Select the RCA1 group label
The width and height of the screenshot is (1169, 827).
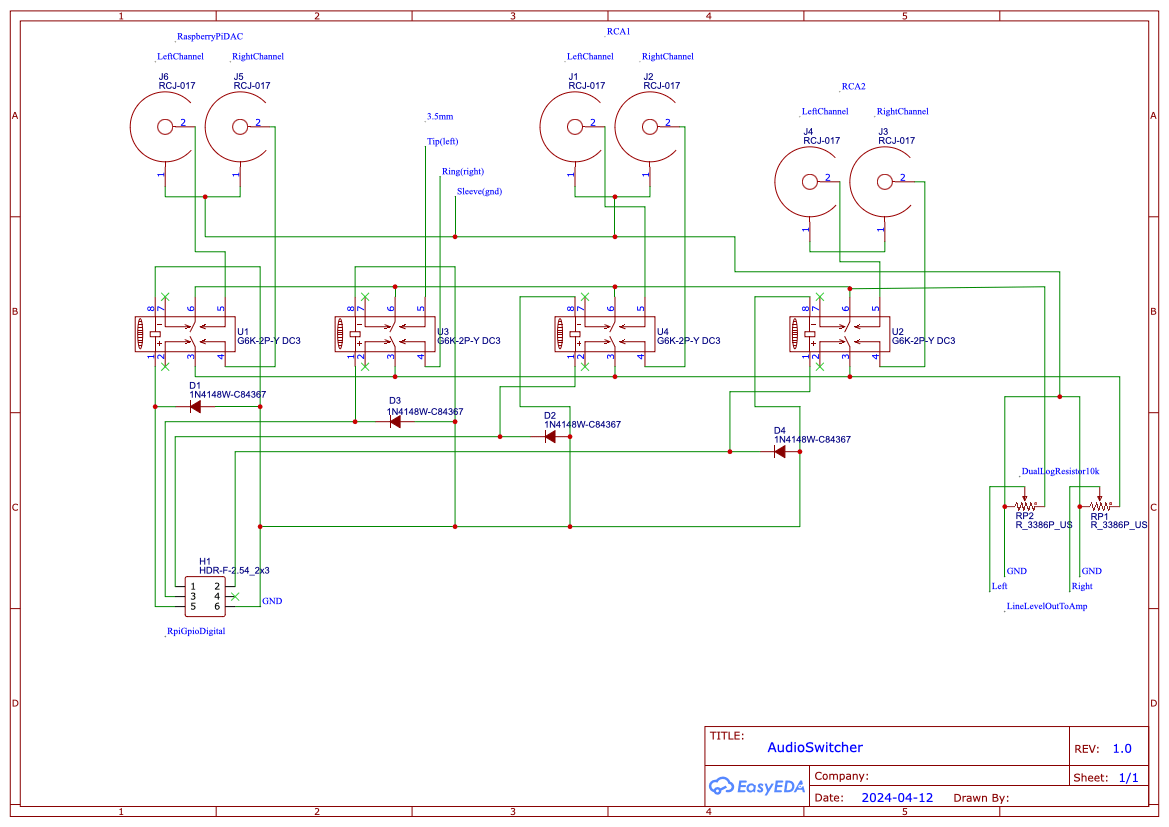618,31
